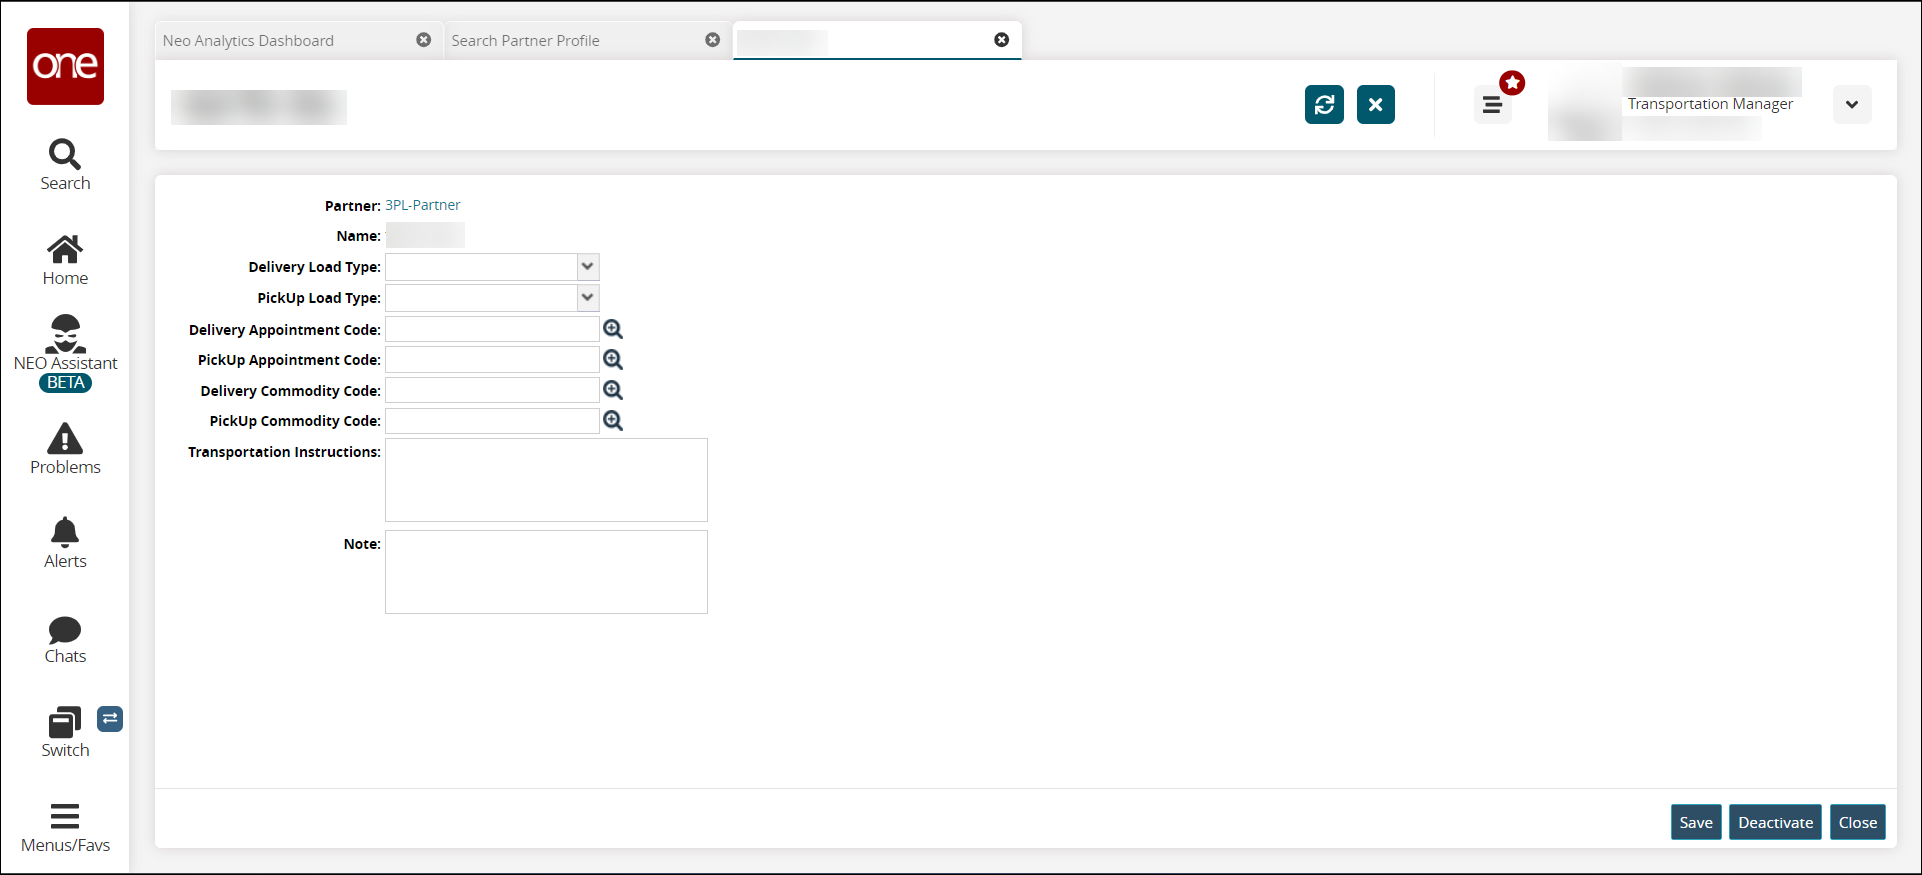Open the header hamburger favorites menu

pyautogui.click(x=1492, y=104)
